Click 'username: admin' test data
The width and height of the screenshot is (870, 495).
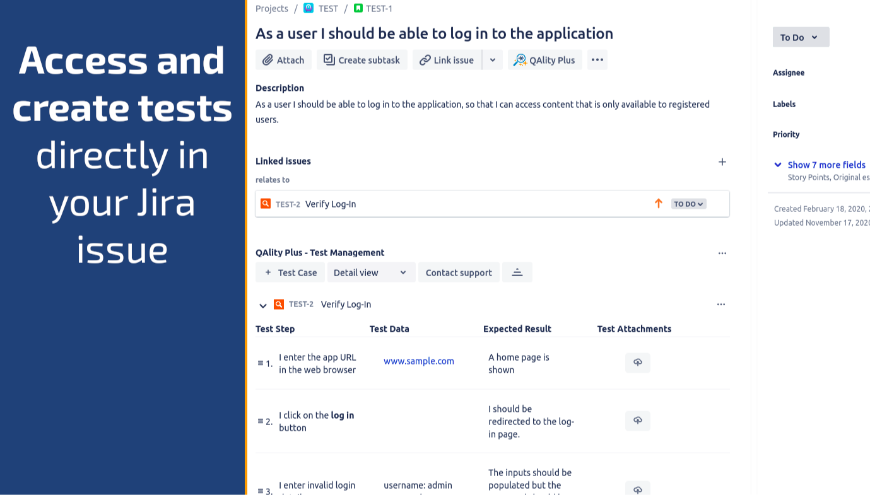click(x=418, y=485)
